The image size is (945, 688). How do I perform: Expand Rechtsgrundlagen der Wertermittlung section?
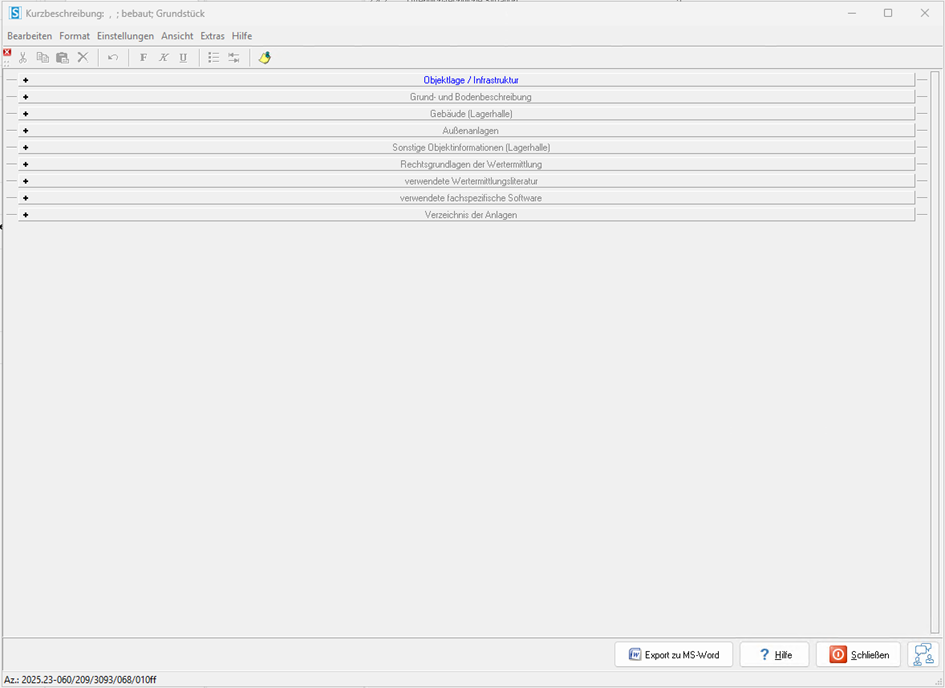click(x=25, y=164)
